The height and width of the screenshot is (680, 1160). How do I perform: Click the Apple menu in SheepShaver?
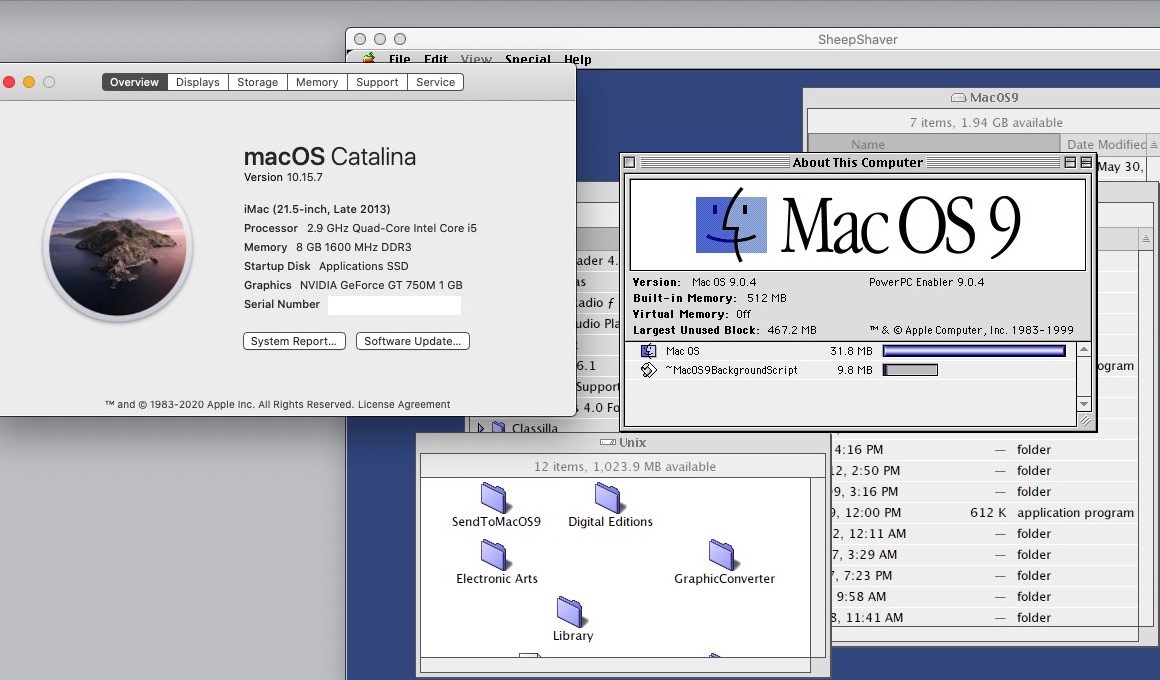pos(368,58)
